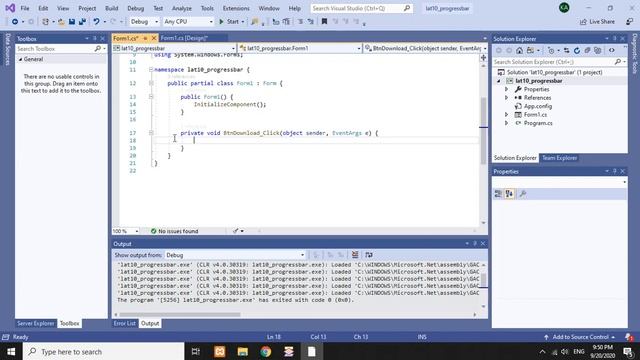Open Chrome from the Windows taskbar
640x360 pixels.
(266, 351)
